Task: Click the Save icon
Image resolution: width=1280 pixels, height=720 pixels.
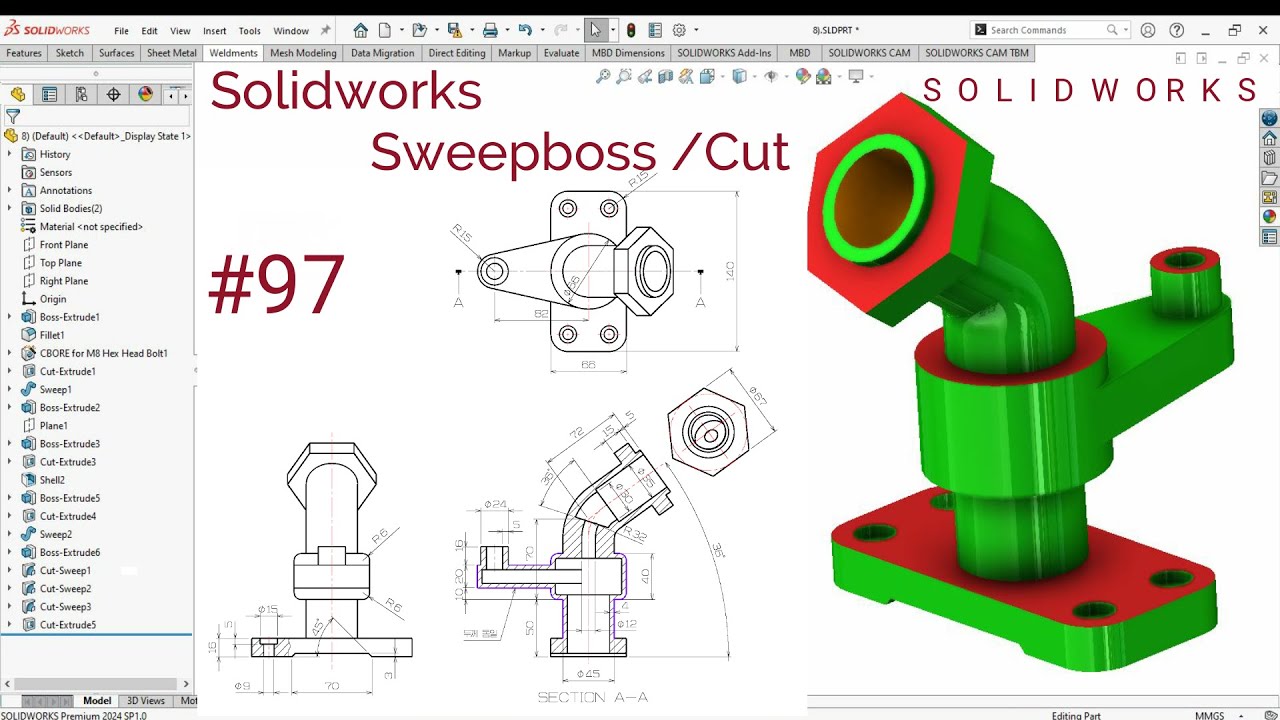Action: [454, 30]
